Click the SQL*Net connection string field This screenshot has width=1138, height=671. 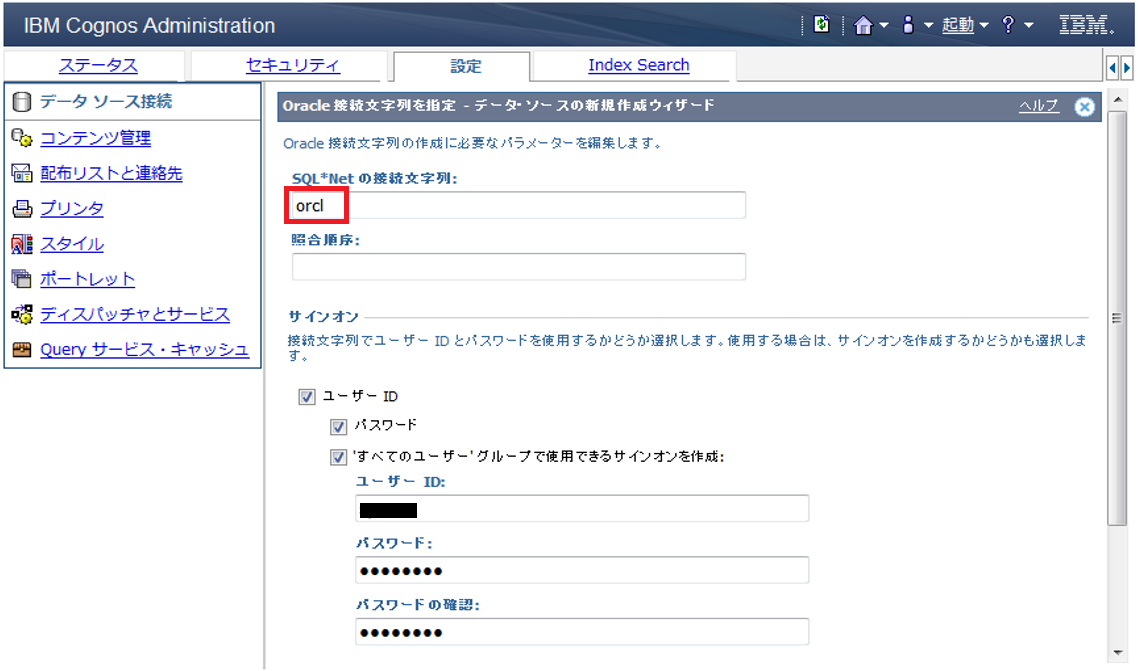pos(518,205)
